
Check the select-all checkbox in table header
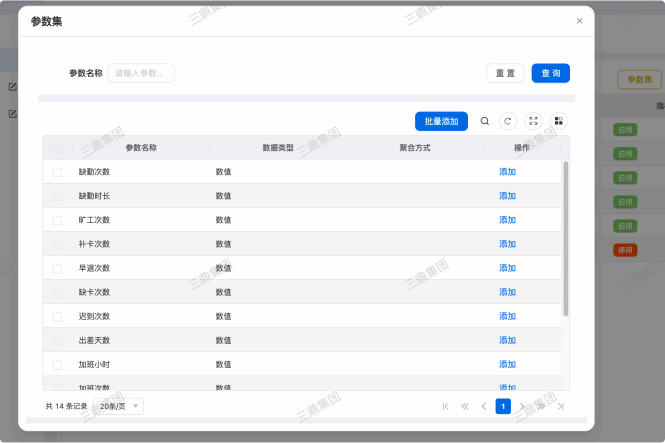(58, 148)
